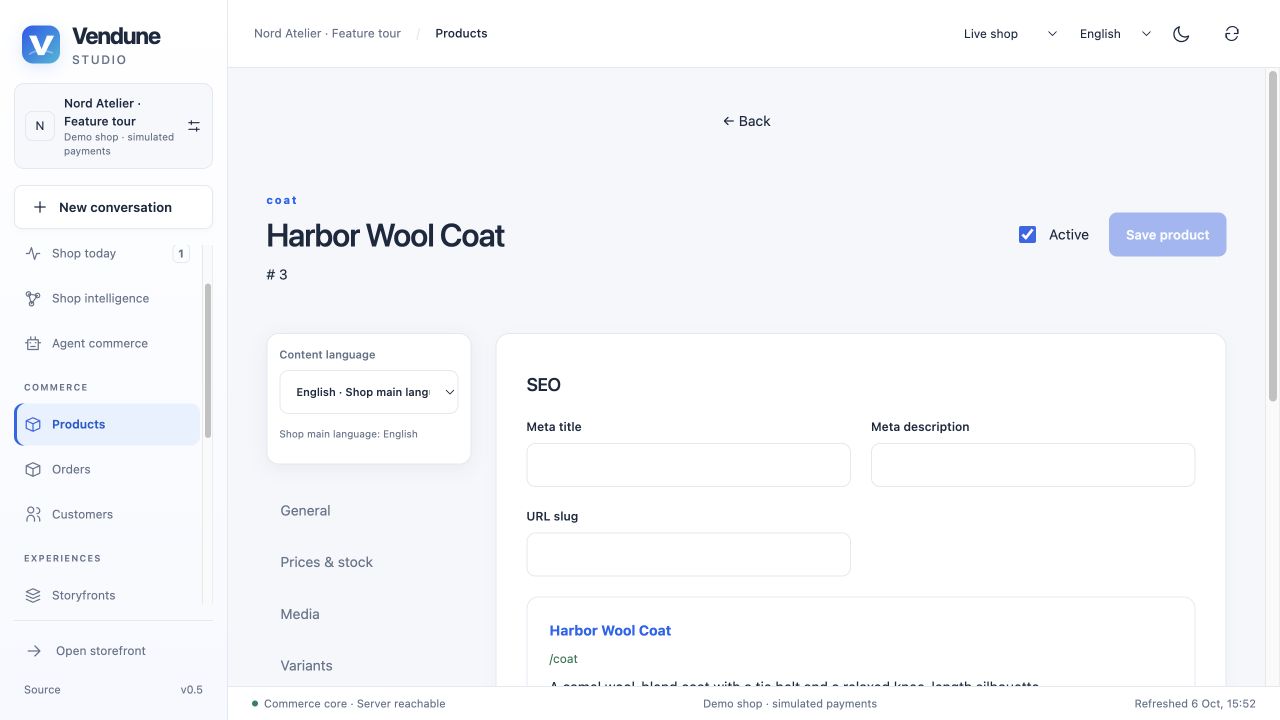Click the coat category label

click(282, 200)
